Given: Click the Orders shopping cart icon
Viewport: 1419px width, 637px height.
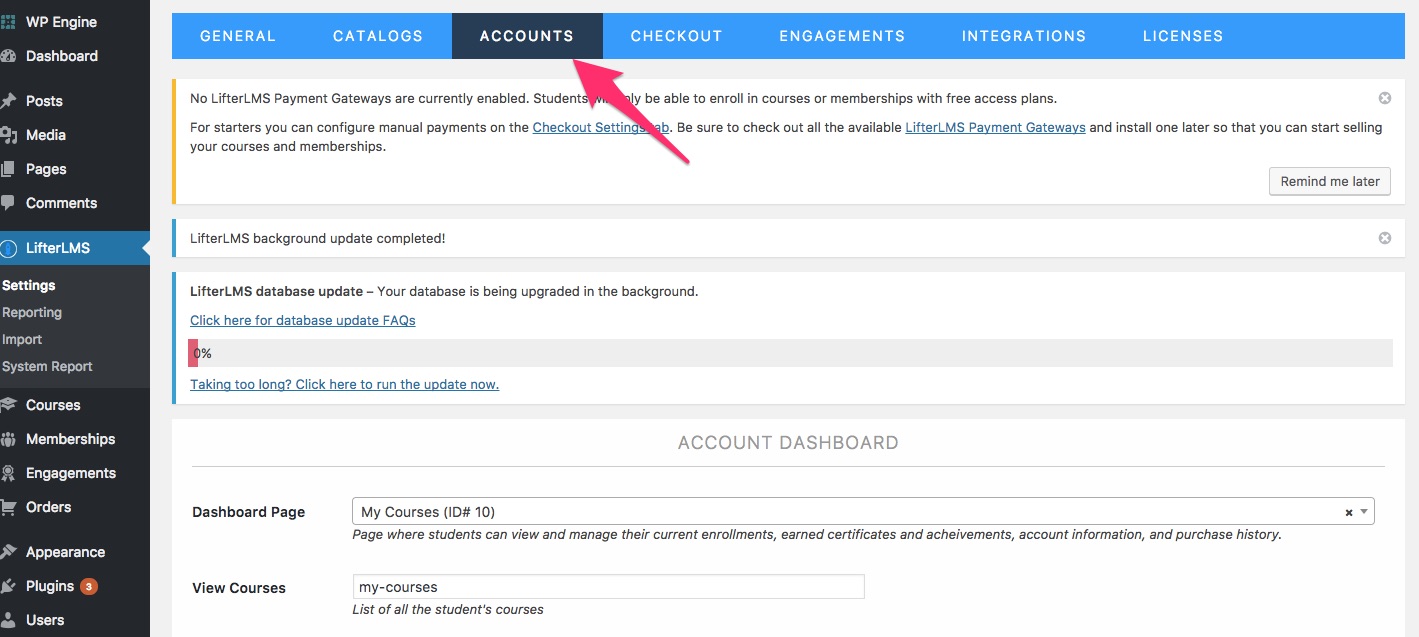Looking at the screenshot, I should point(7,507).
